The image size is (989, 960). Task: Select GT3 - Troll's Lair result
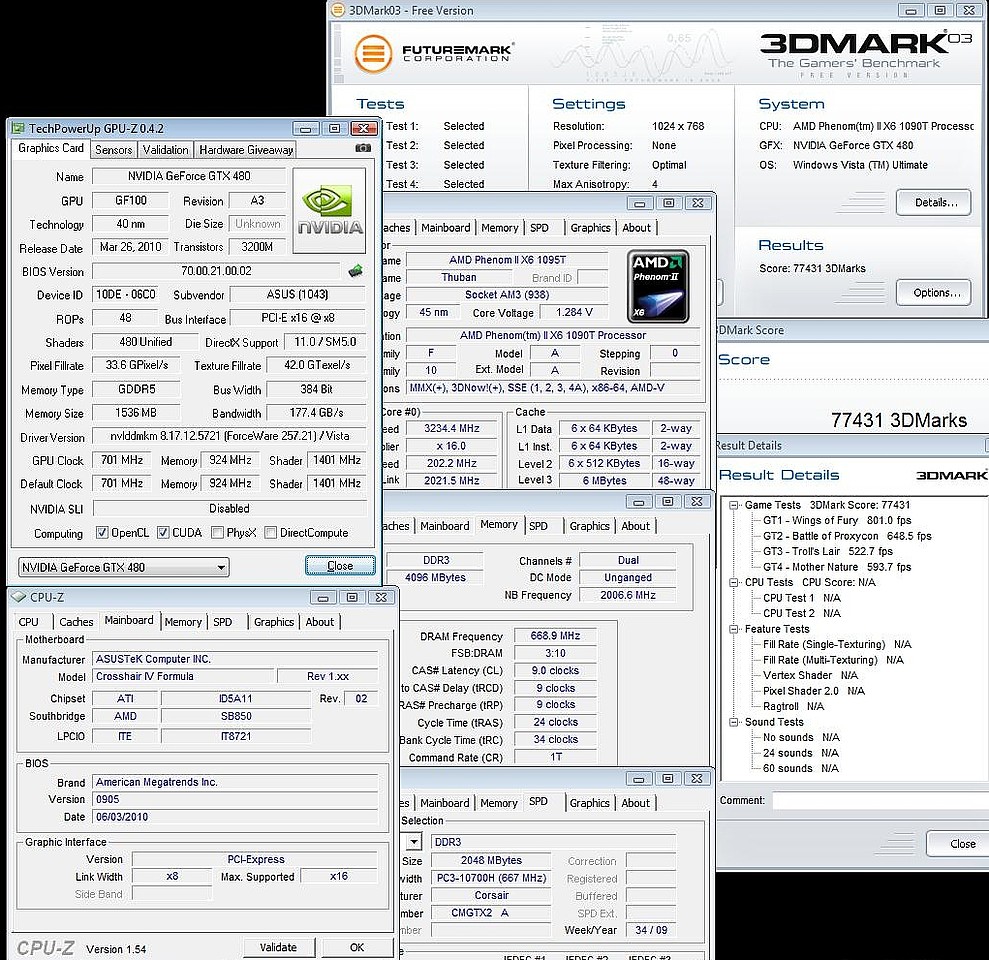(828, 551)
